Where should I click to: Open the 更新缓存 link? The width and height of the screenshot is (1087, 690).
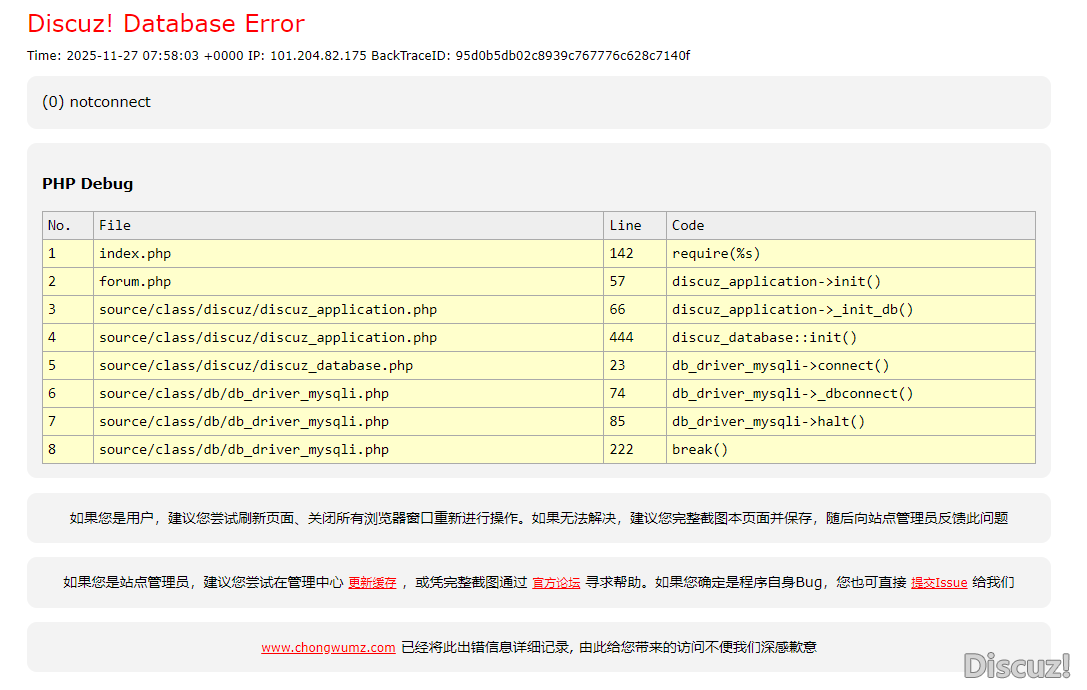(372, 583)
